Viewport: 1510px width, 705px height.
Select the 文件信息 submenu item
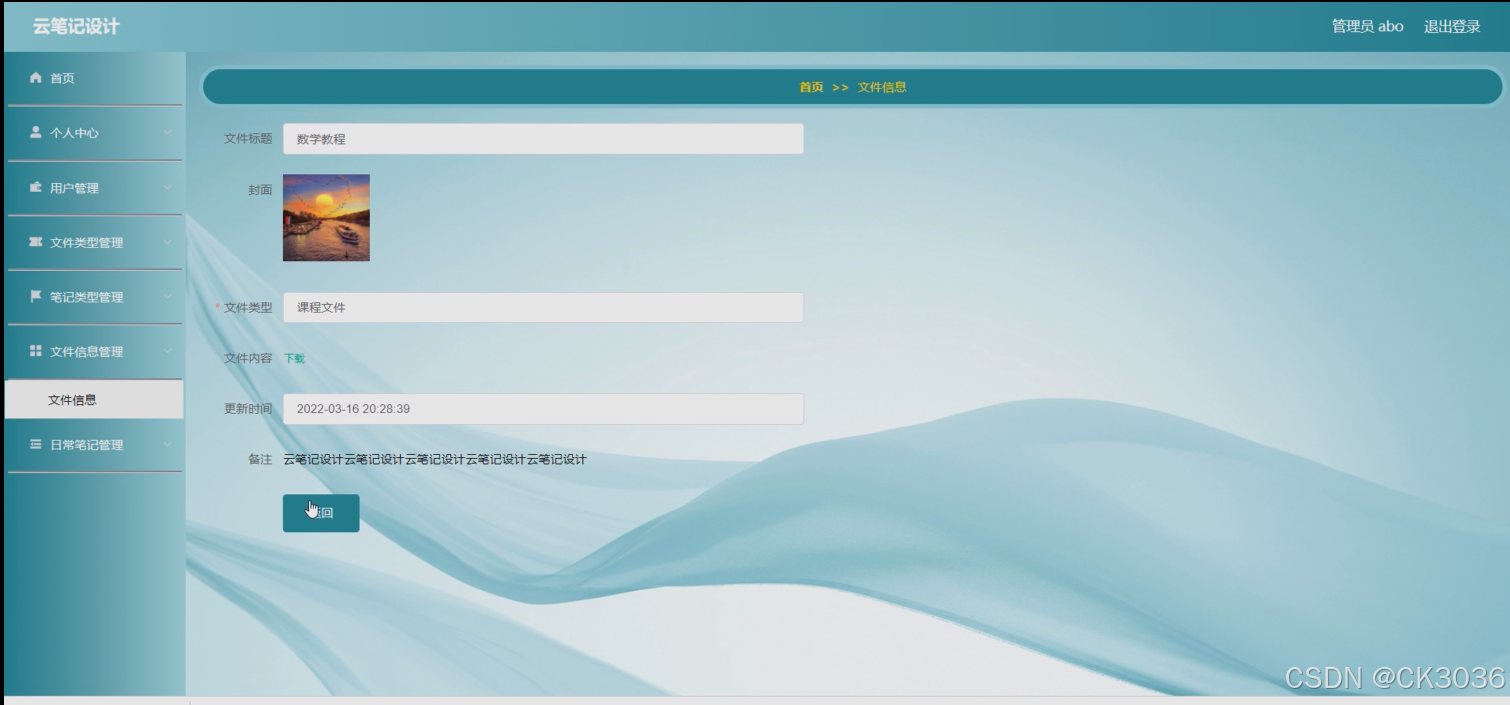click(94, 400)
